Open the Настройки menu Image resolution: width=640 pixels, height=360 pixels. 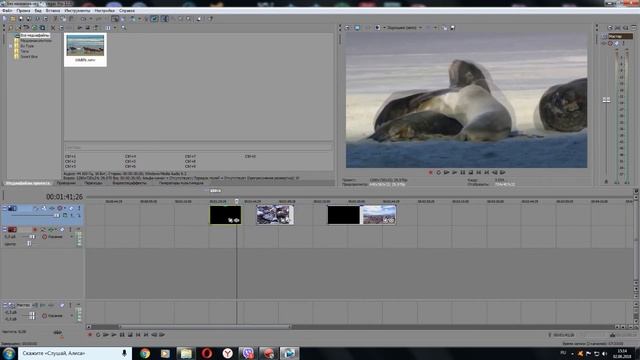point(104,11)
